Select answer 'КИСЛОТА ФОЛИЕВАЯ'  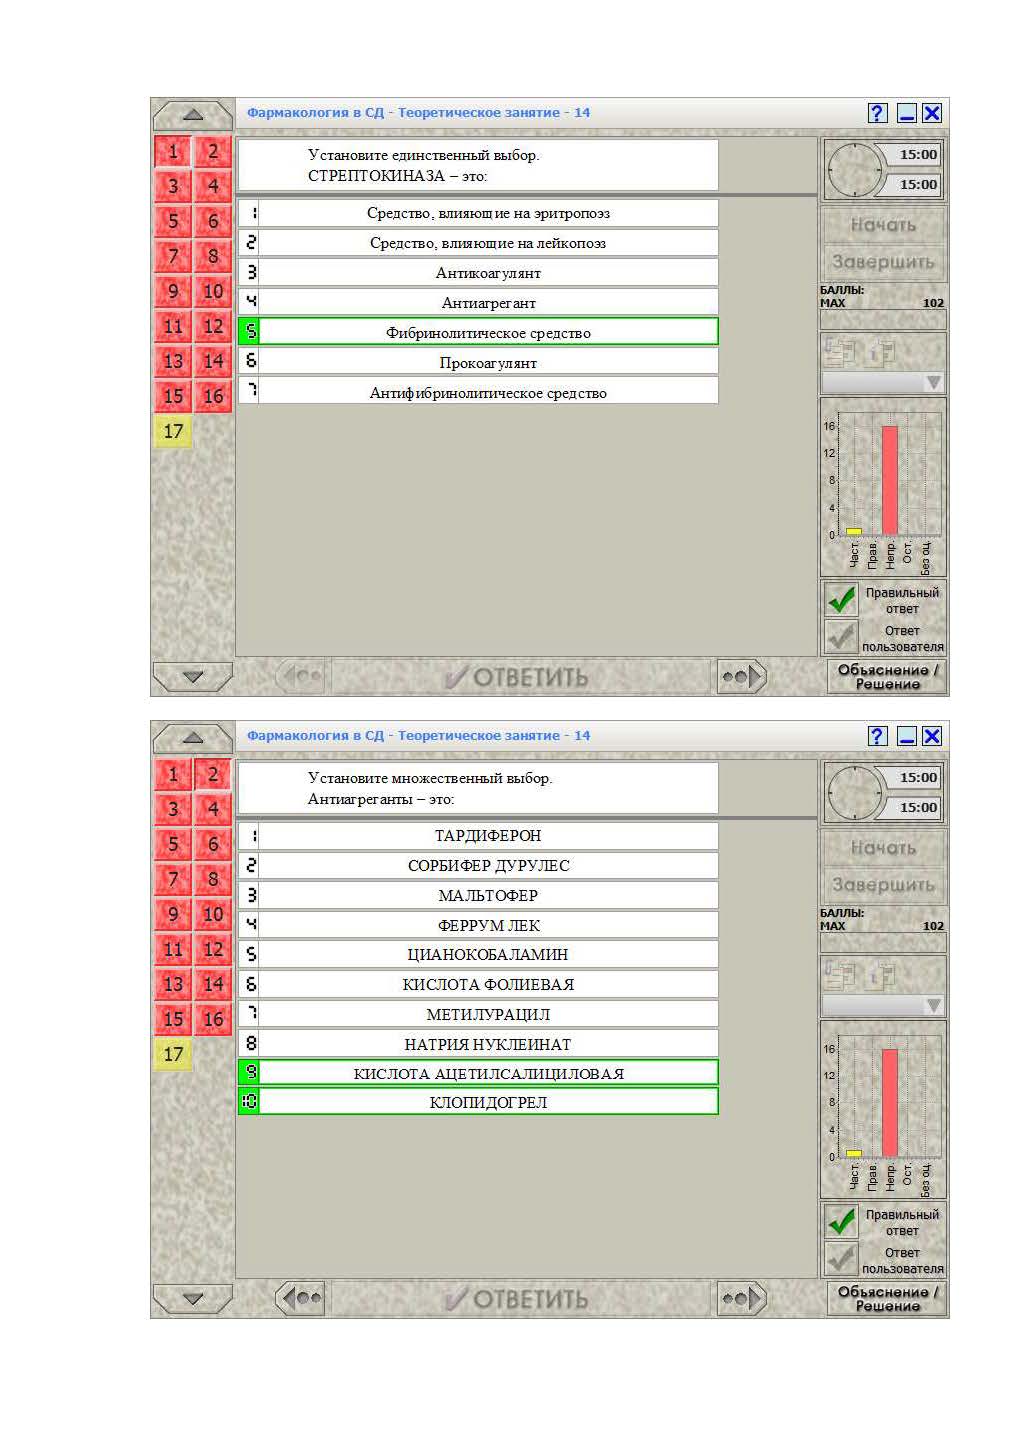(478, 984)
